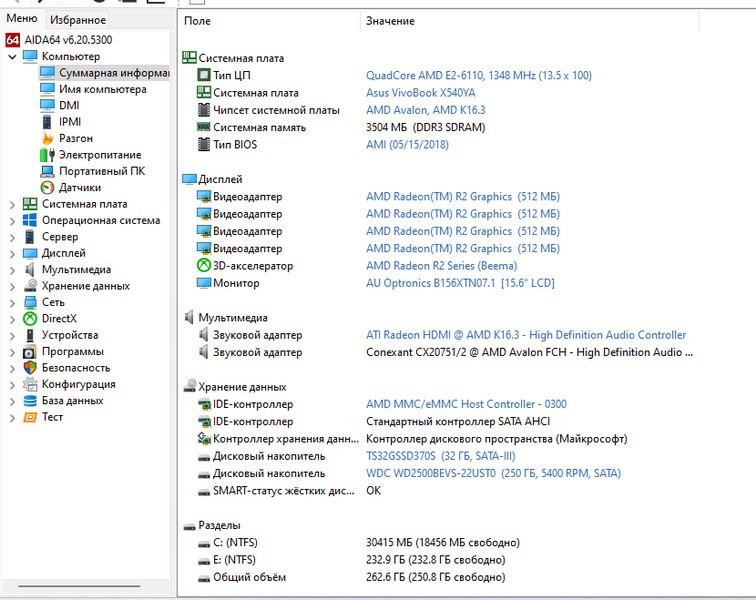Click the horizontal scrollbar in tree panel

point(84,586)
